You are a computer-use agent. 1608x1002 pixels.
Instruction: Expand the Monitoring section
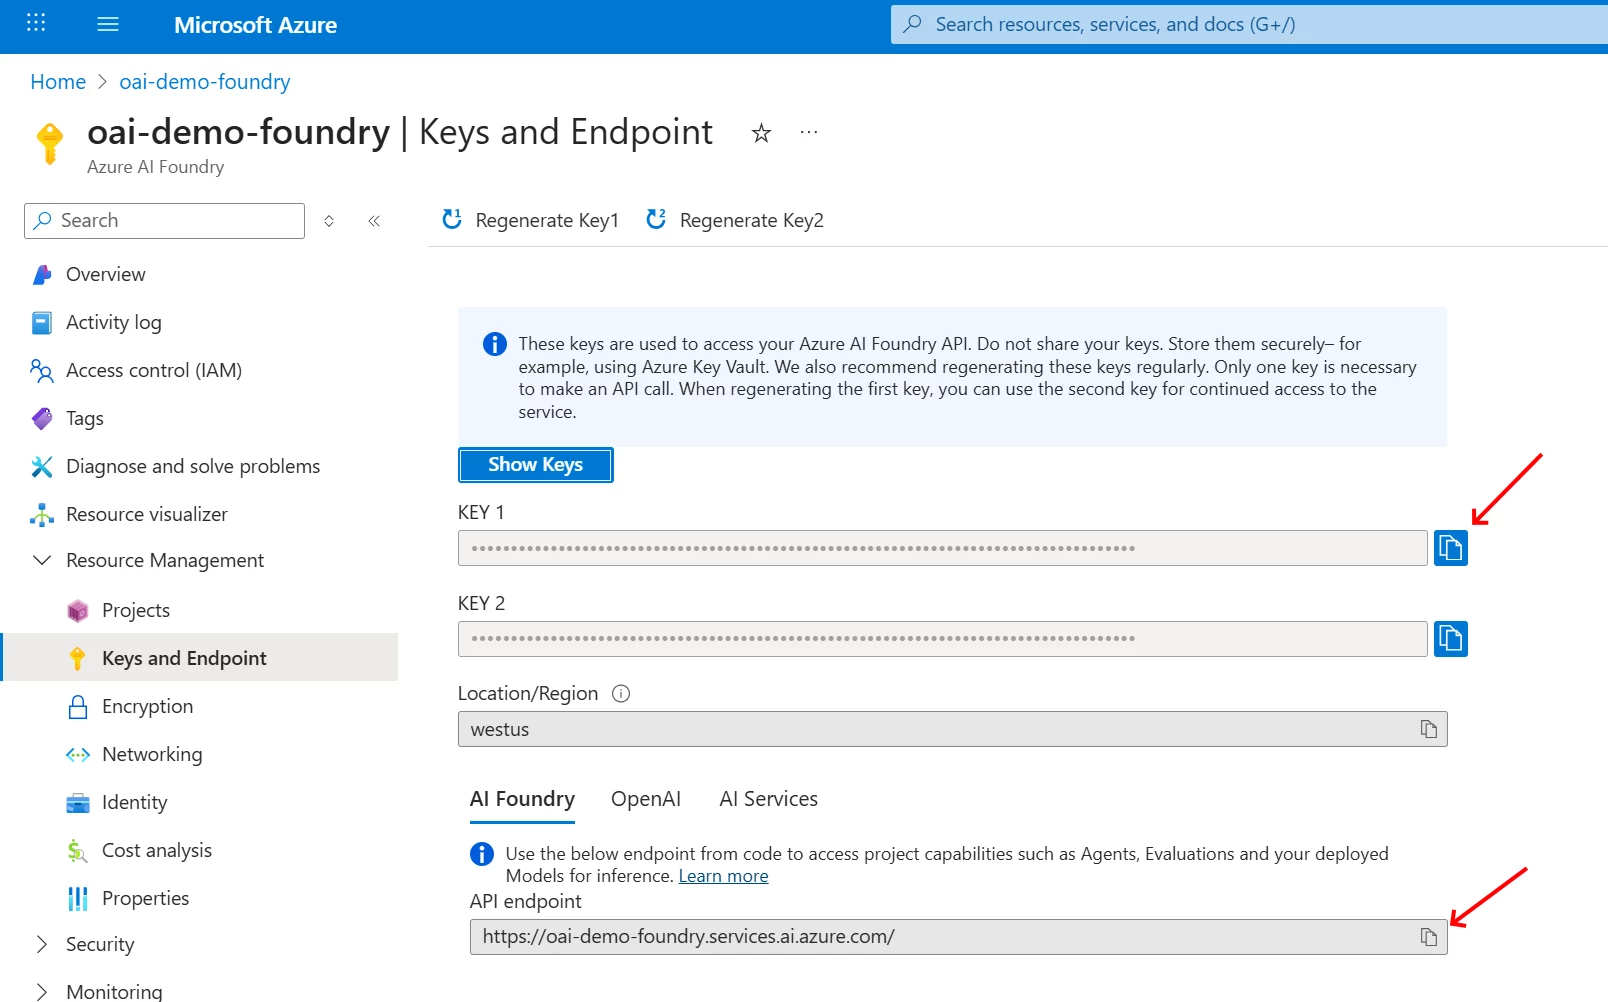[x=42, y=991]
